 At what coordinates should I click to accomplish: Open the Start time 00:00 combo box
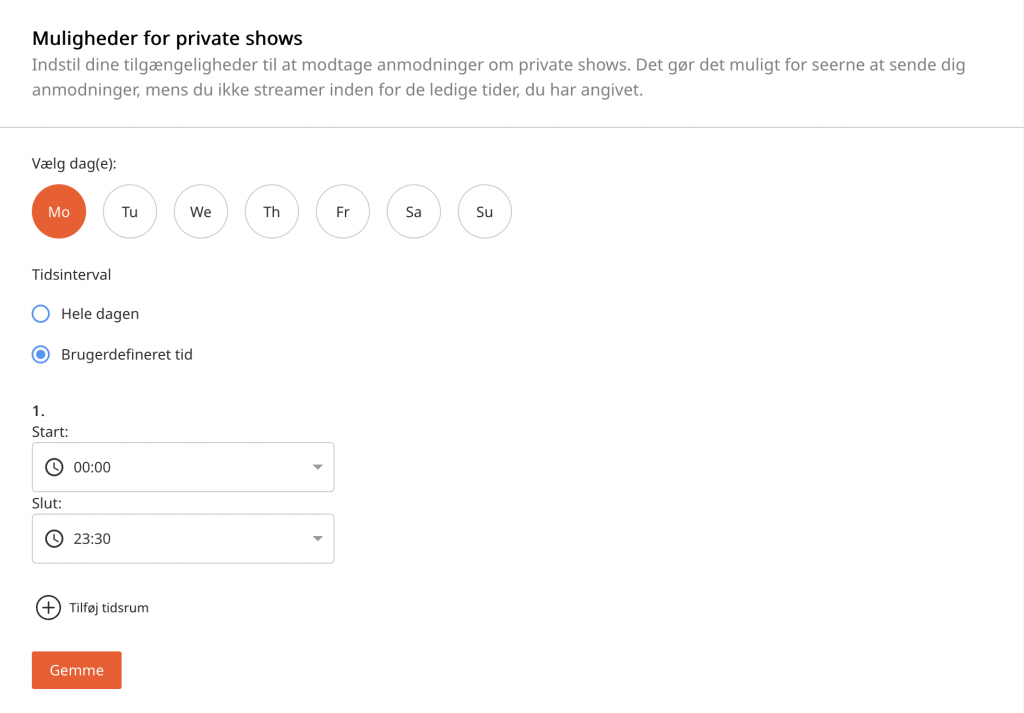[183, 467]
